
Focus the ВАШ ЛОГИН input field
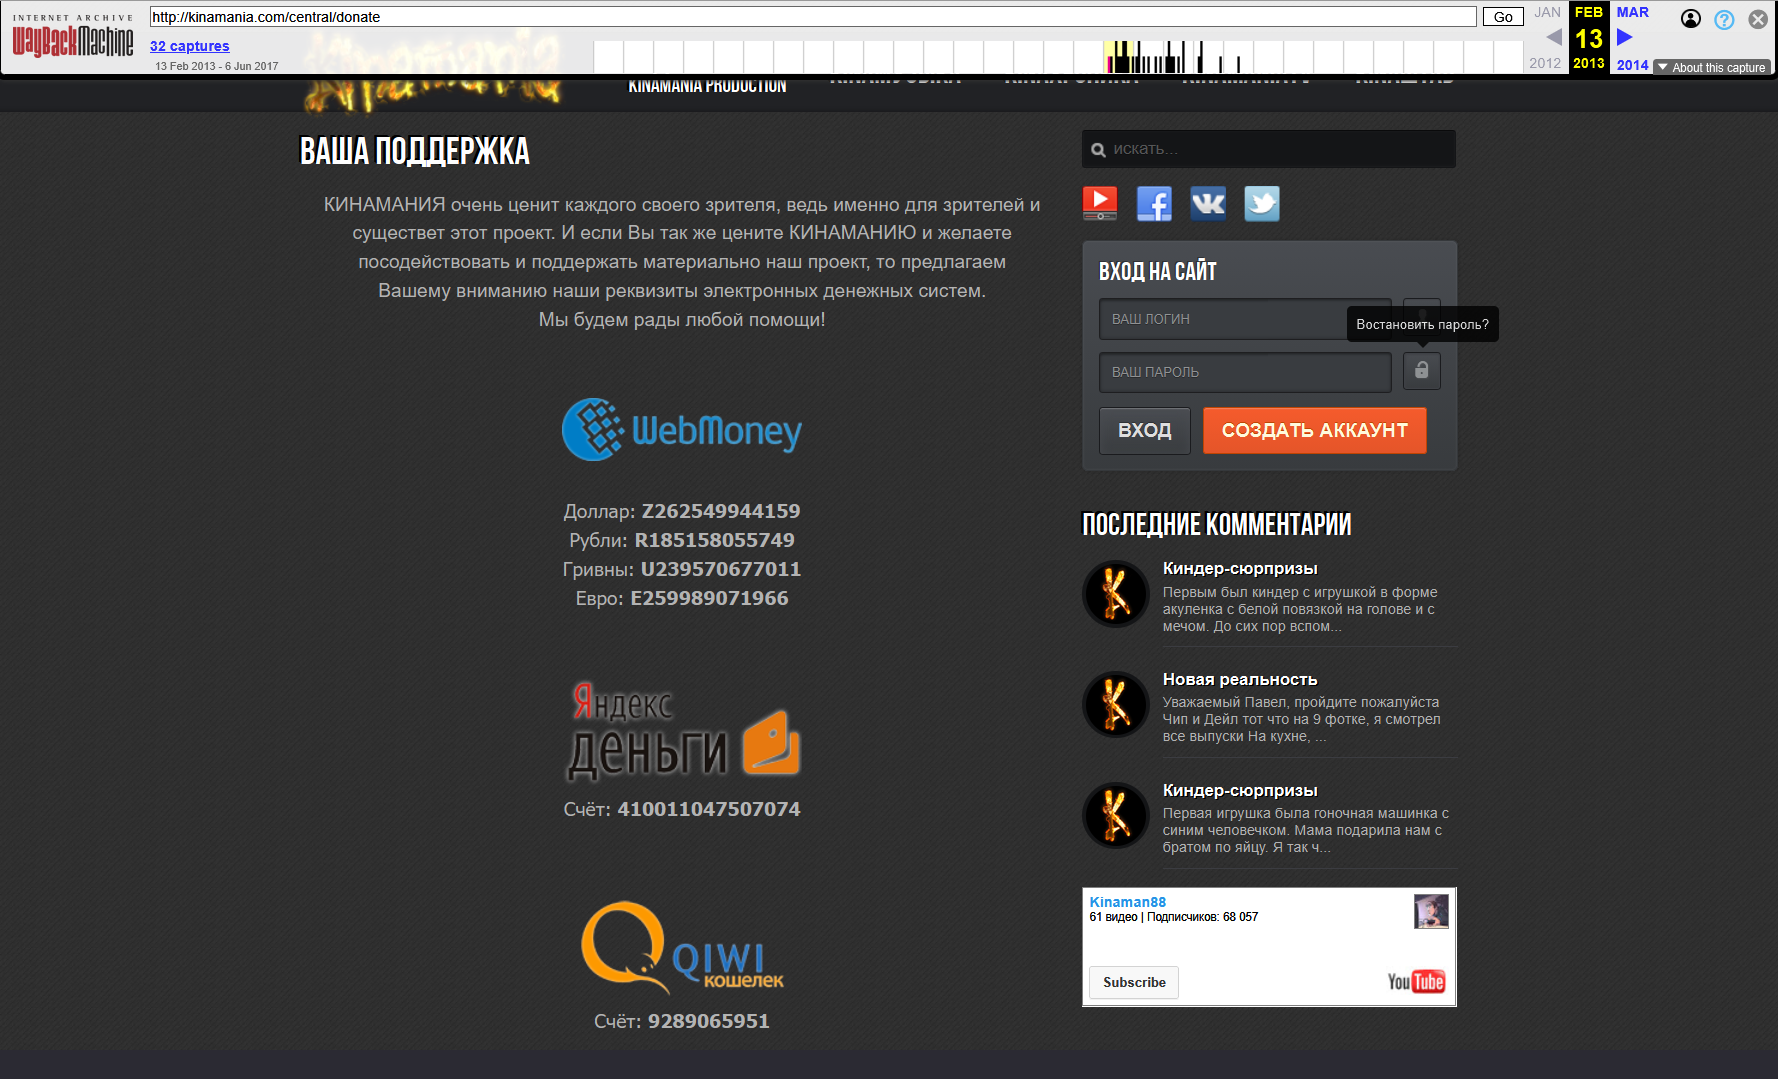[1245, 319]
